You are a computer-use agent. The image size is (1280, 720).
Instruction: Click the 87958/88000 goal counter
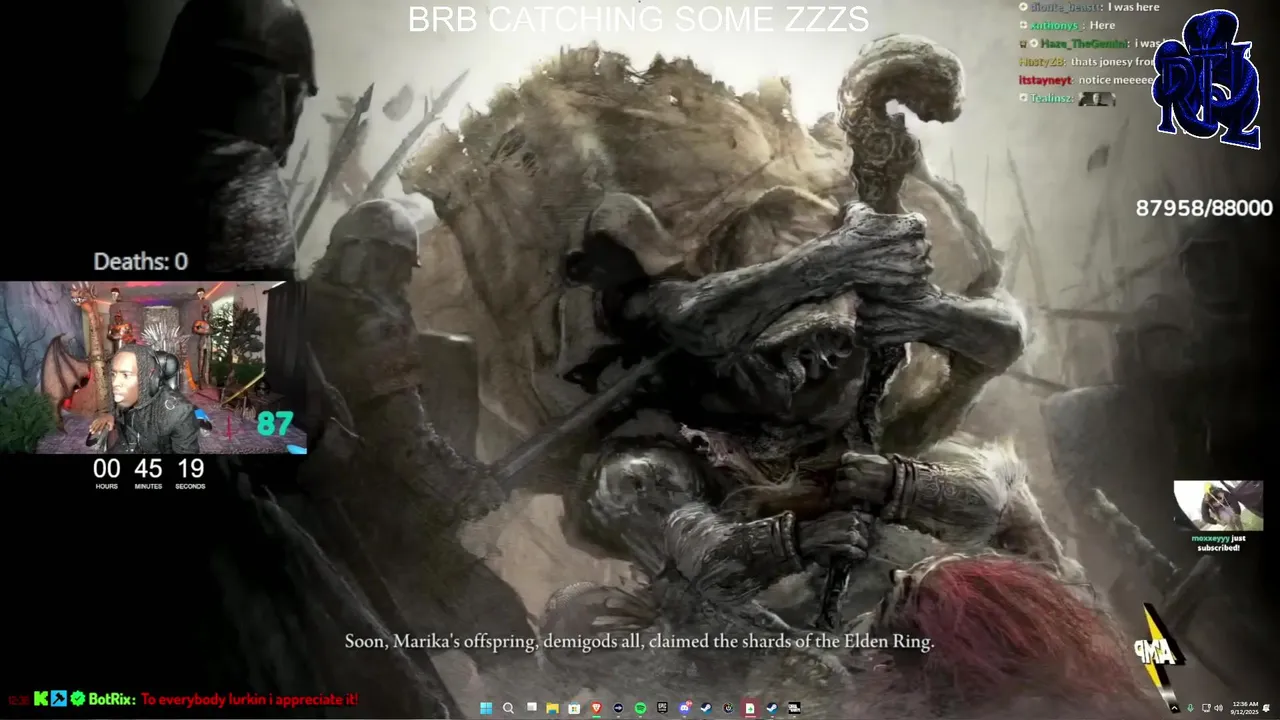pos(1204,208)
